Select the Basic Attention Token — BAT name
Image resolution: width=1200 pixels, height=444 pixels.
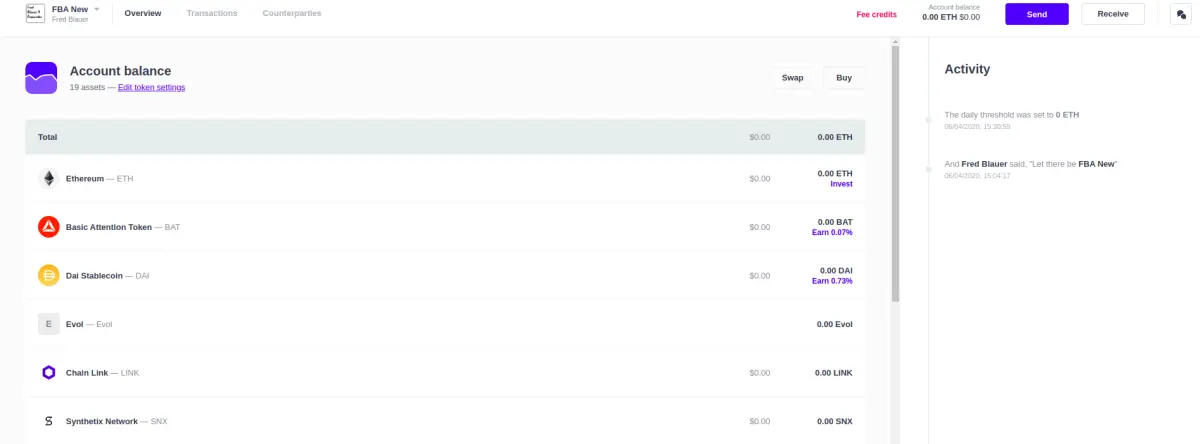[123, 227]
